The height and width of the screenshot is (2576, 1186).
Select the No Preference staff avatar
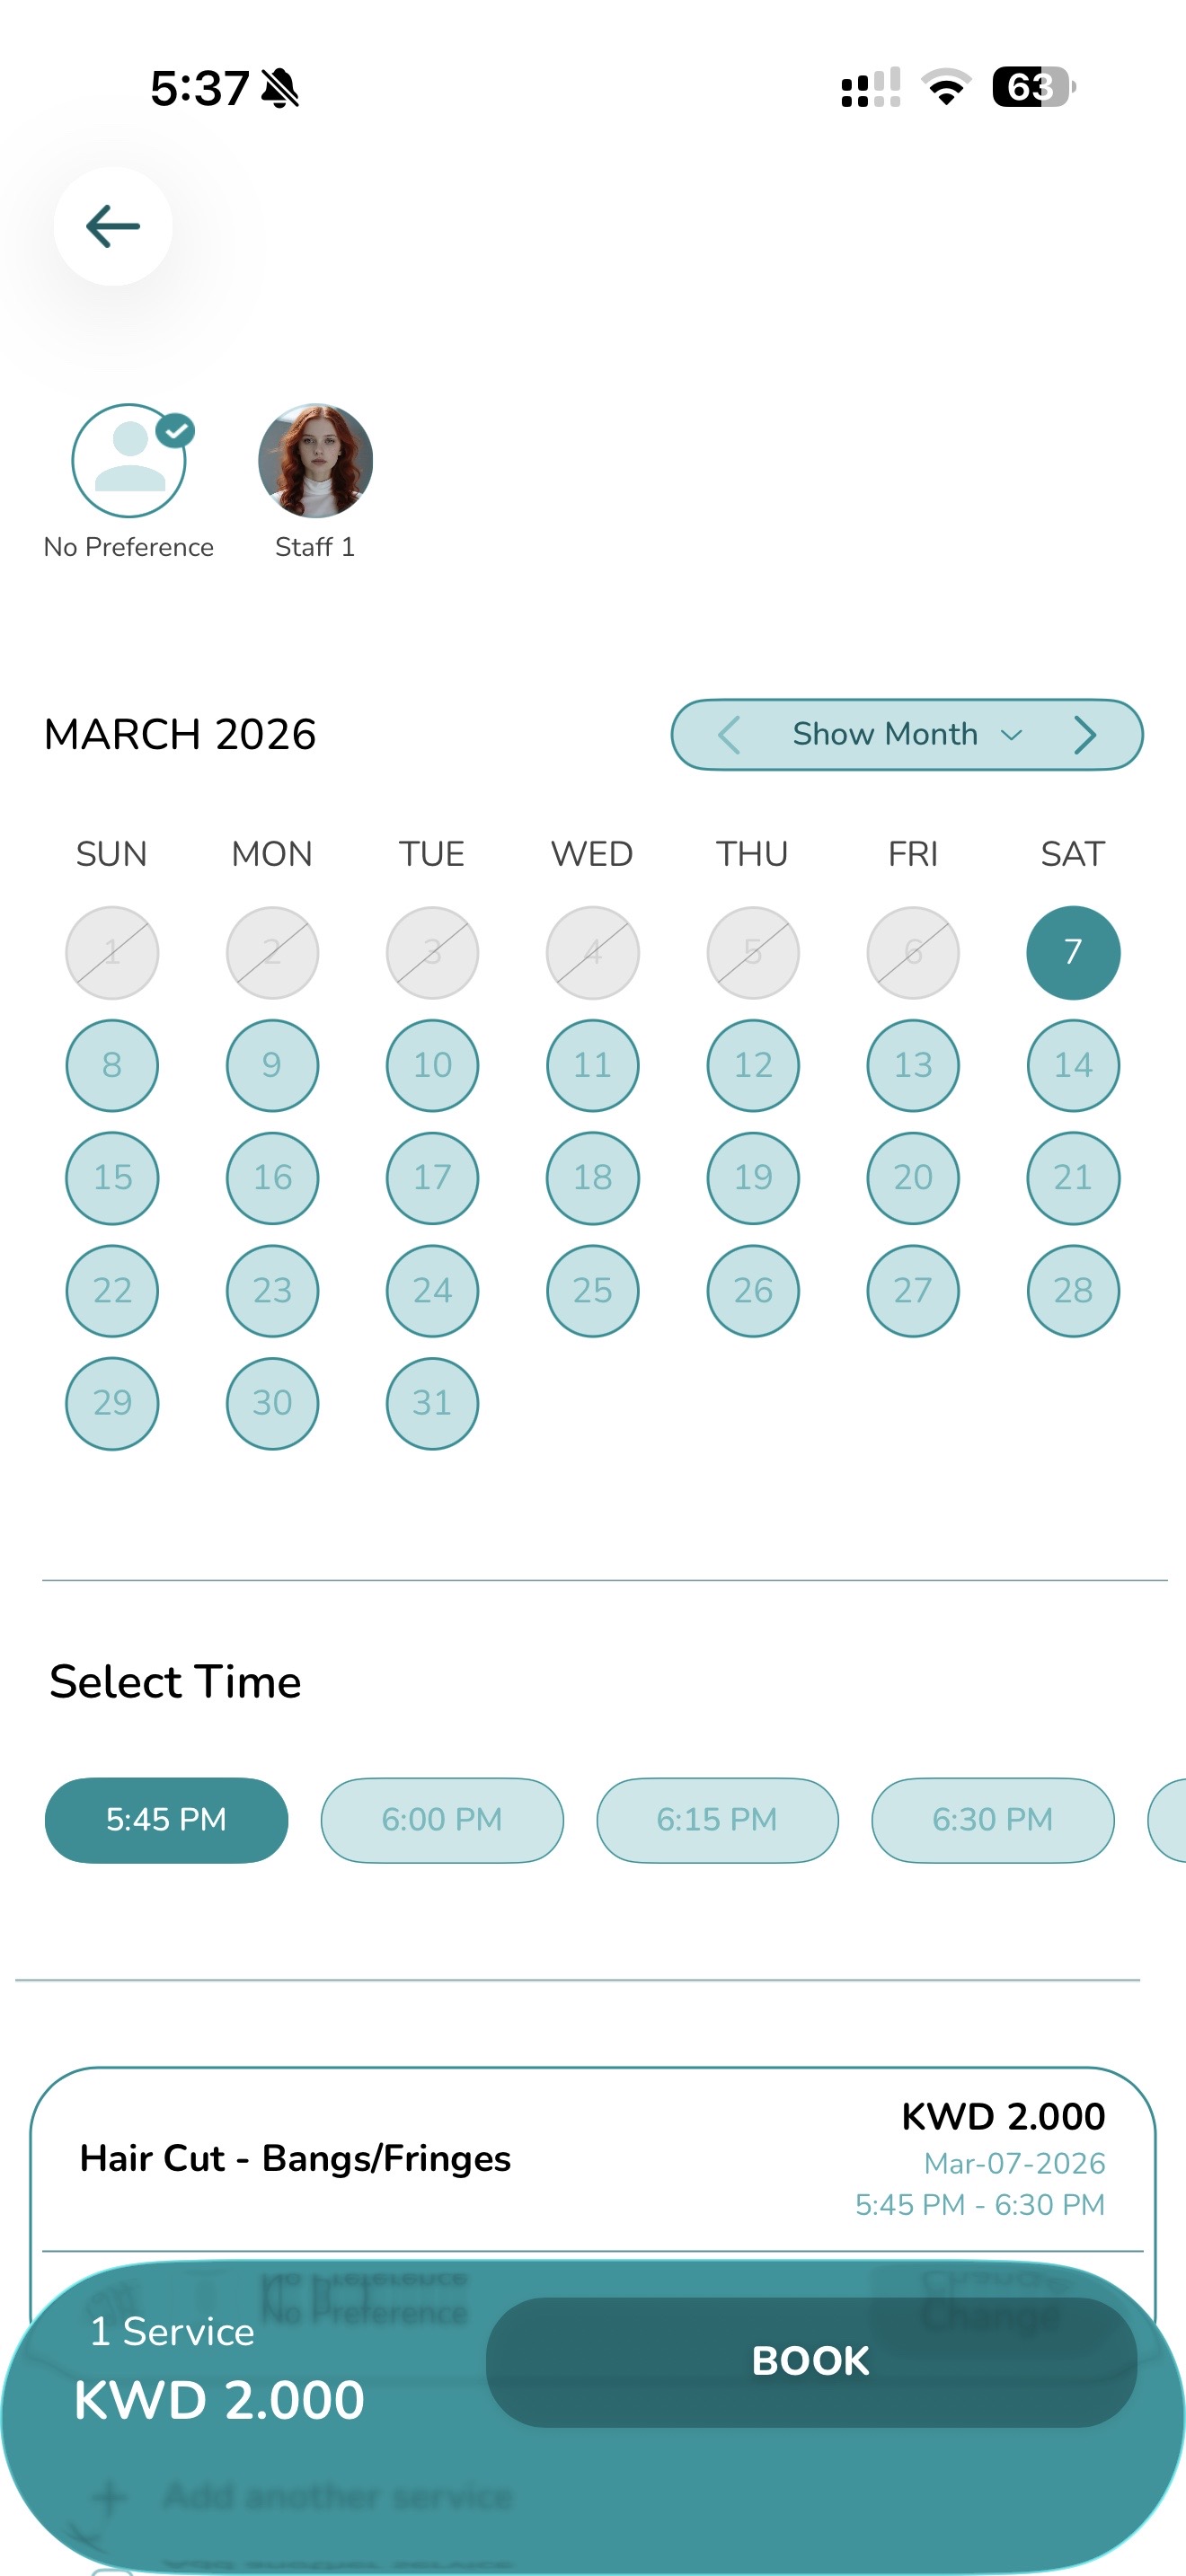pyautogui.click(x=129, y=461)
